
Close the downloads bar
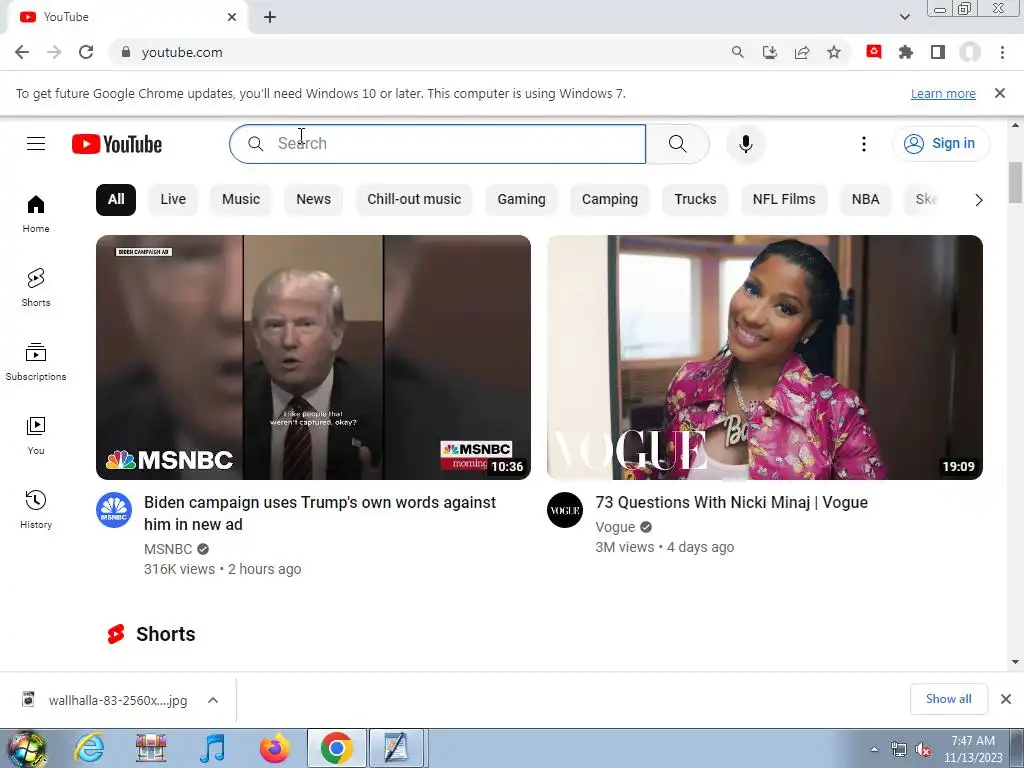tap(1006, 699)
